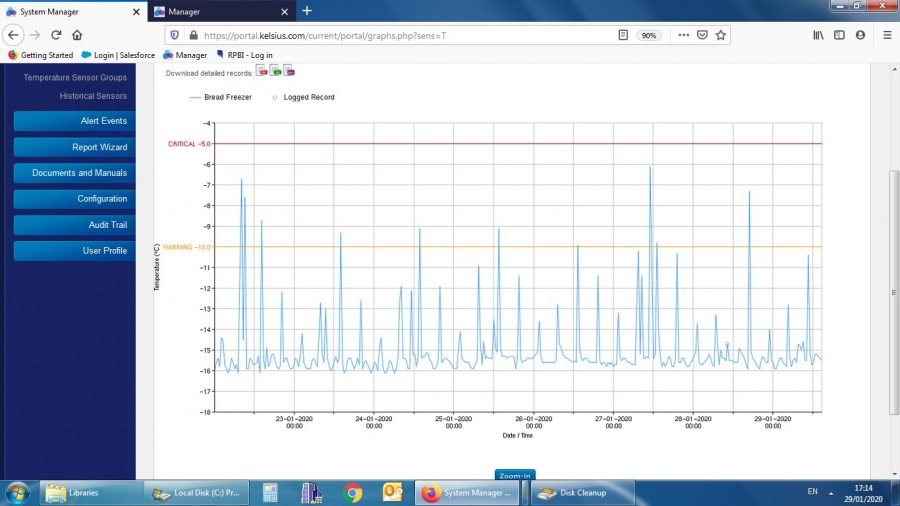Screen dimensions: 900x506
Task: Download detailed records using the purple file icon
Action: [x=289, y=71]
